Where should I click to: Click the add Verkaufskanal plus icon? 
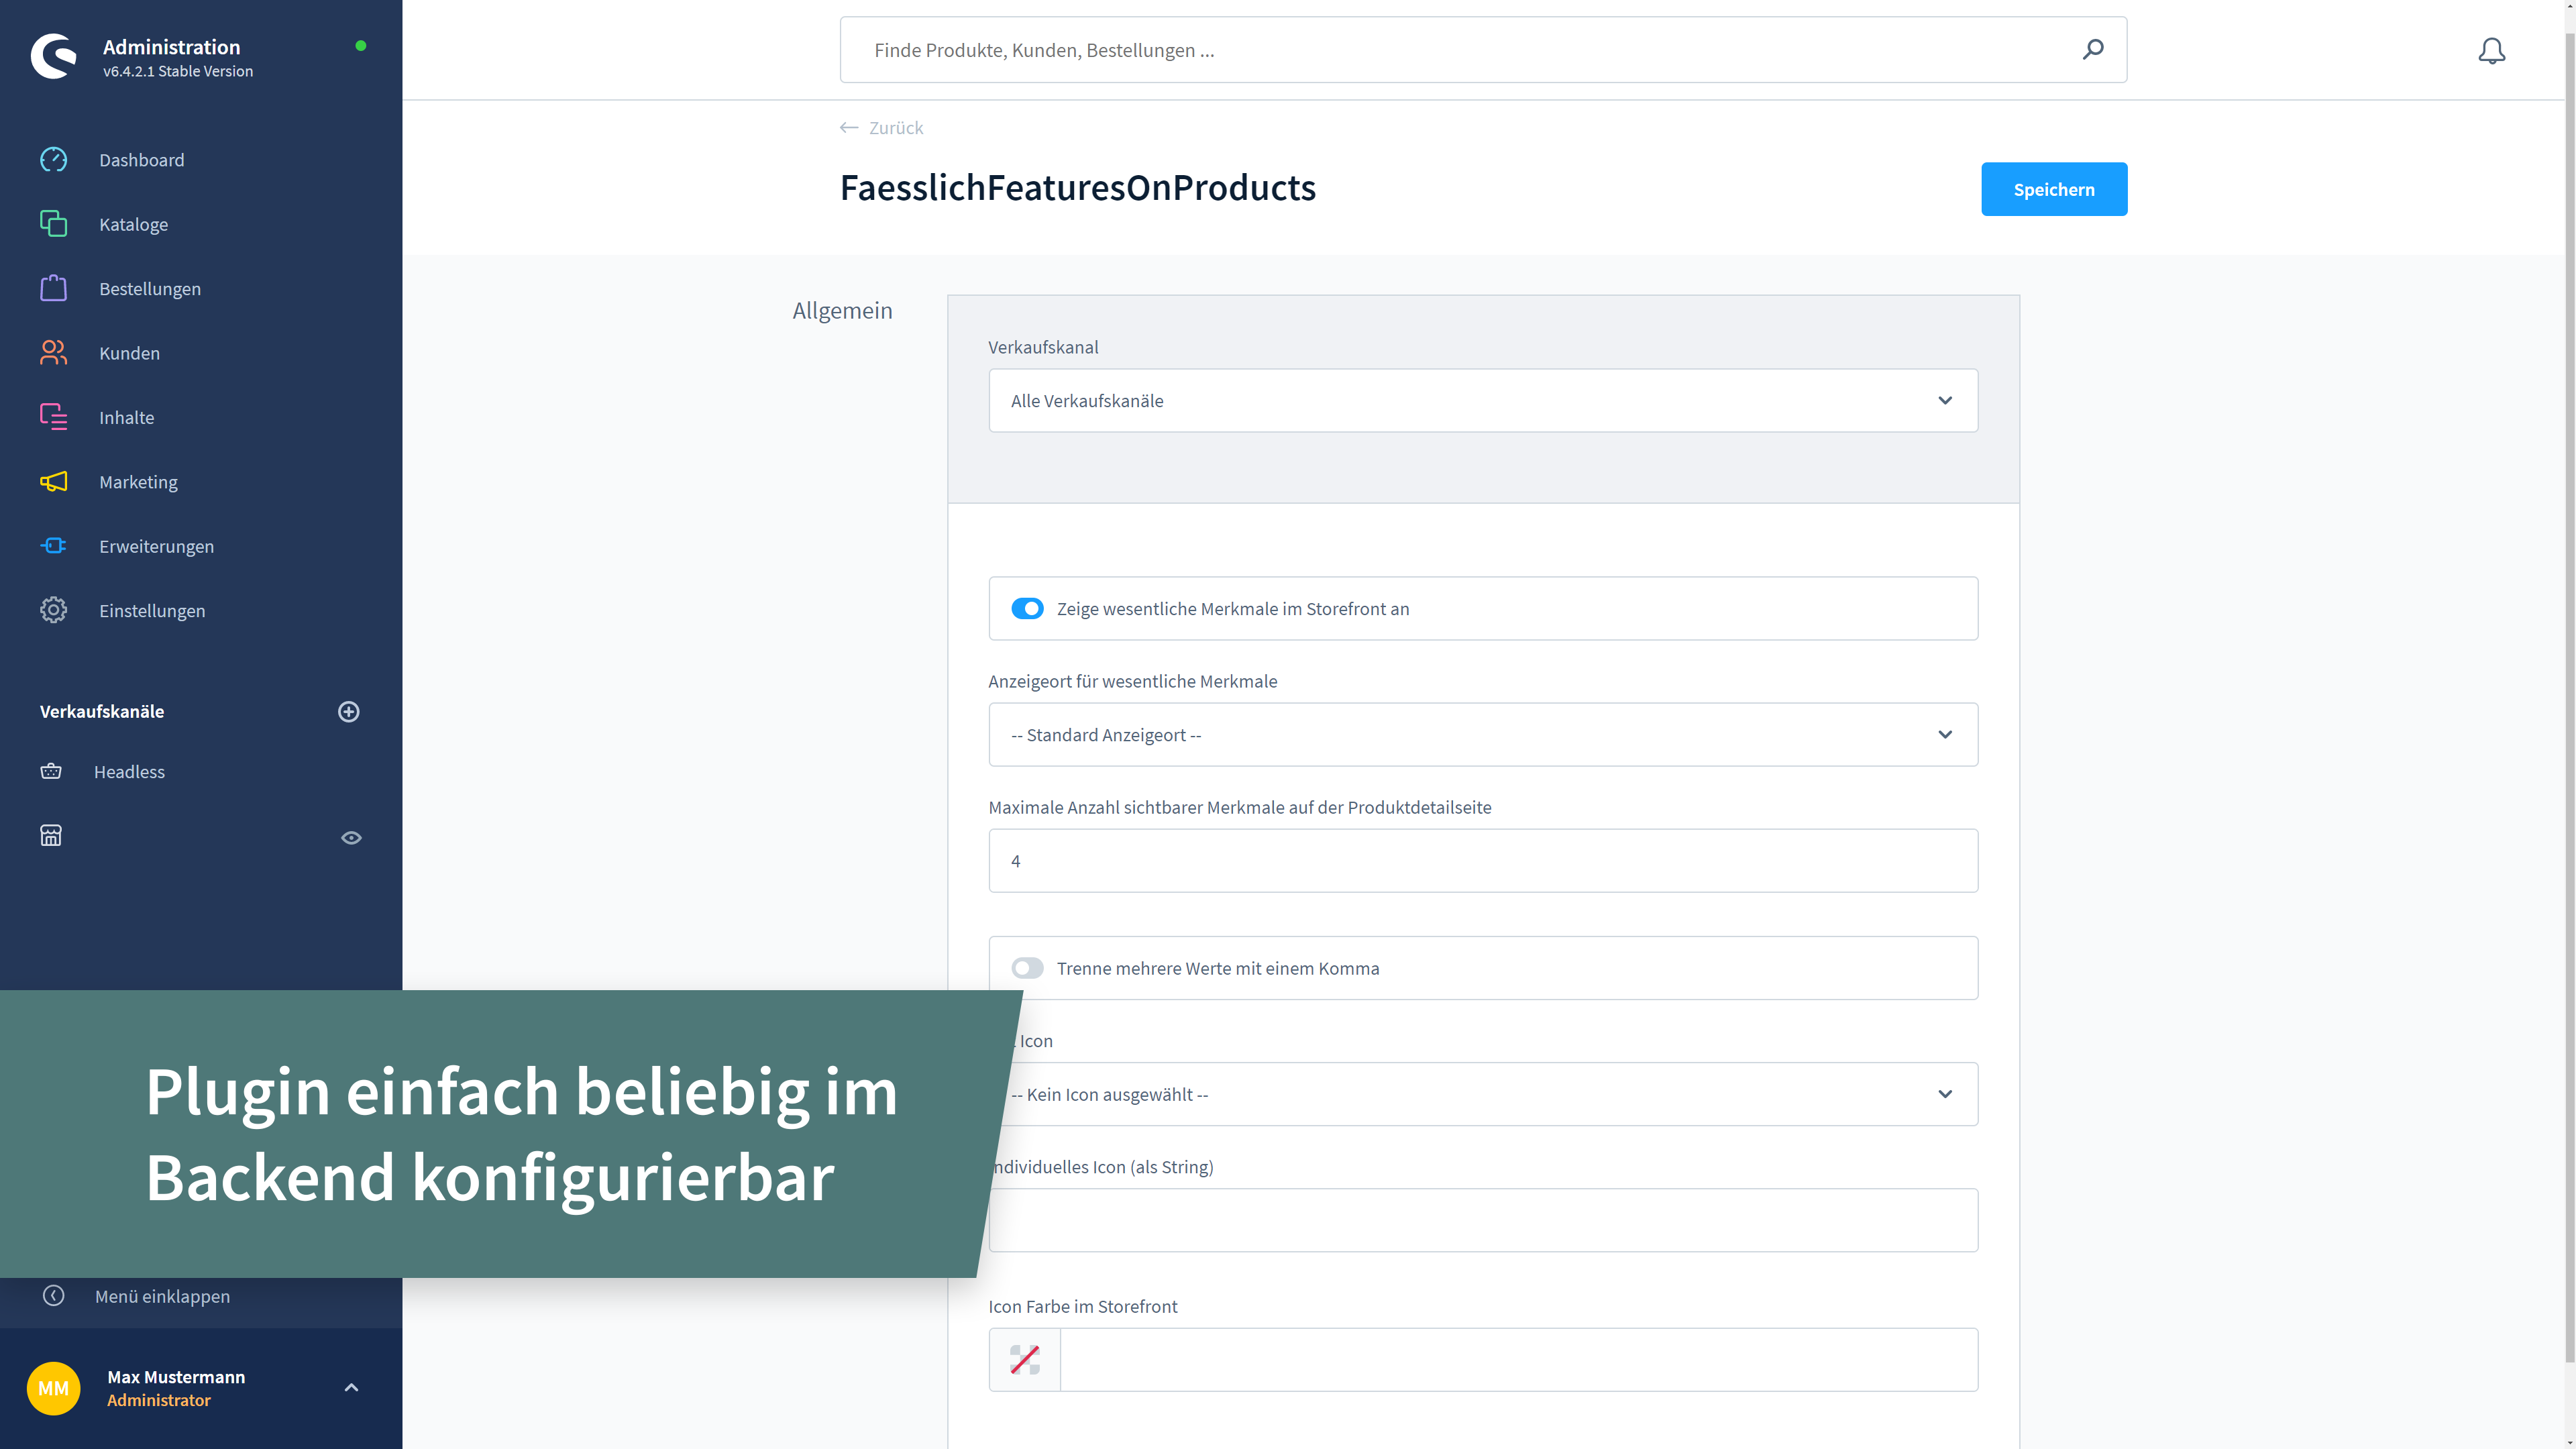point(349,711)
